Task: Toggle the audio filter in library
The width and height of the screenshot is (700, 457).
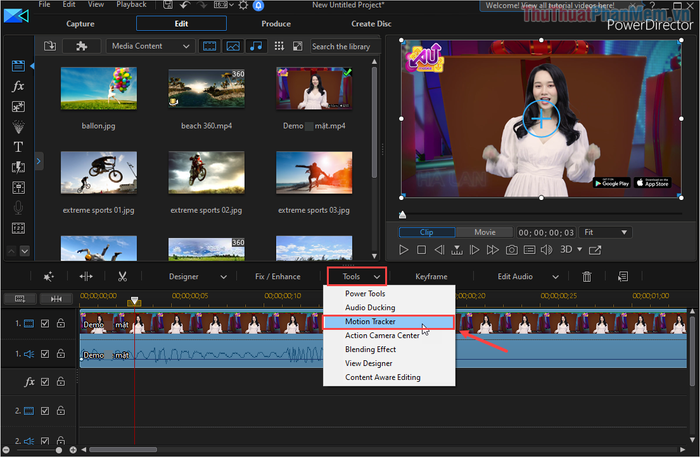Action: pyautogui.click(x=256, y=46)
